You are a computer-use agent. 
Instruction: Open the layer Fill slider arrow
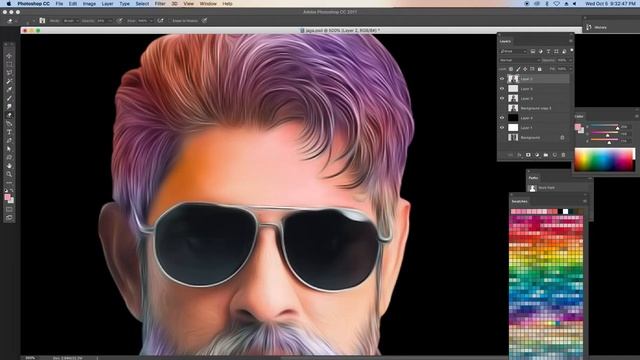570,69
